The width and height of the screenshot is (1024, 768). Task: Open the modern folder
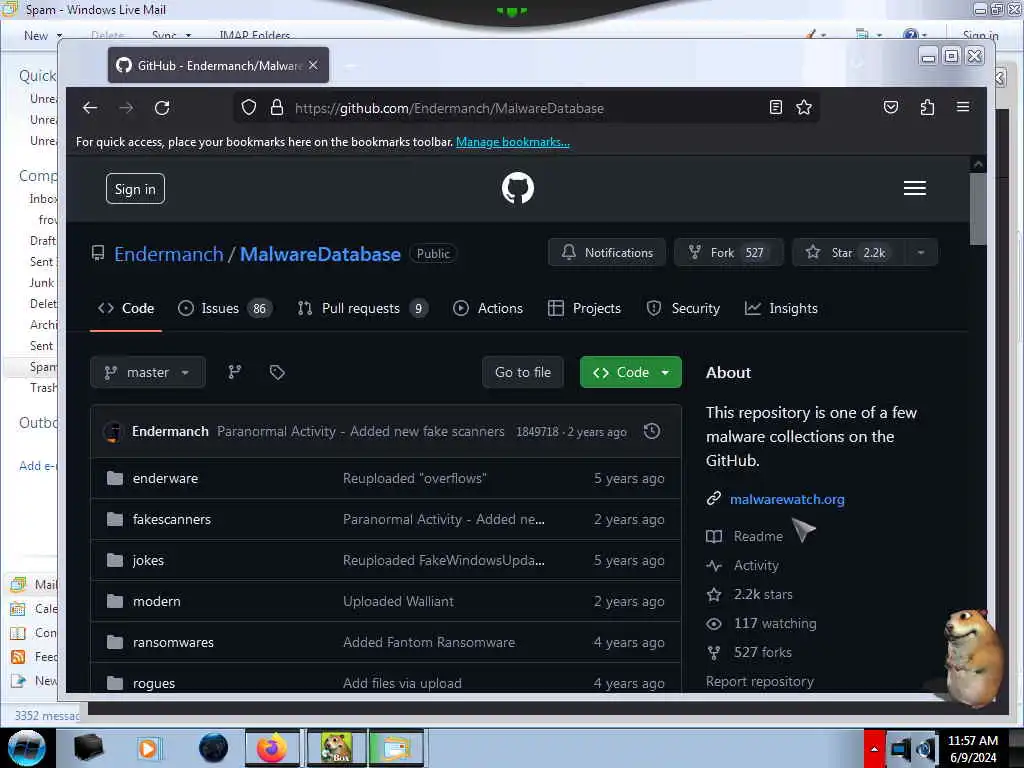tap(157, 601)
